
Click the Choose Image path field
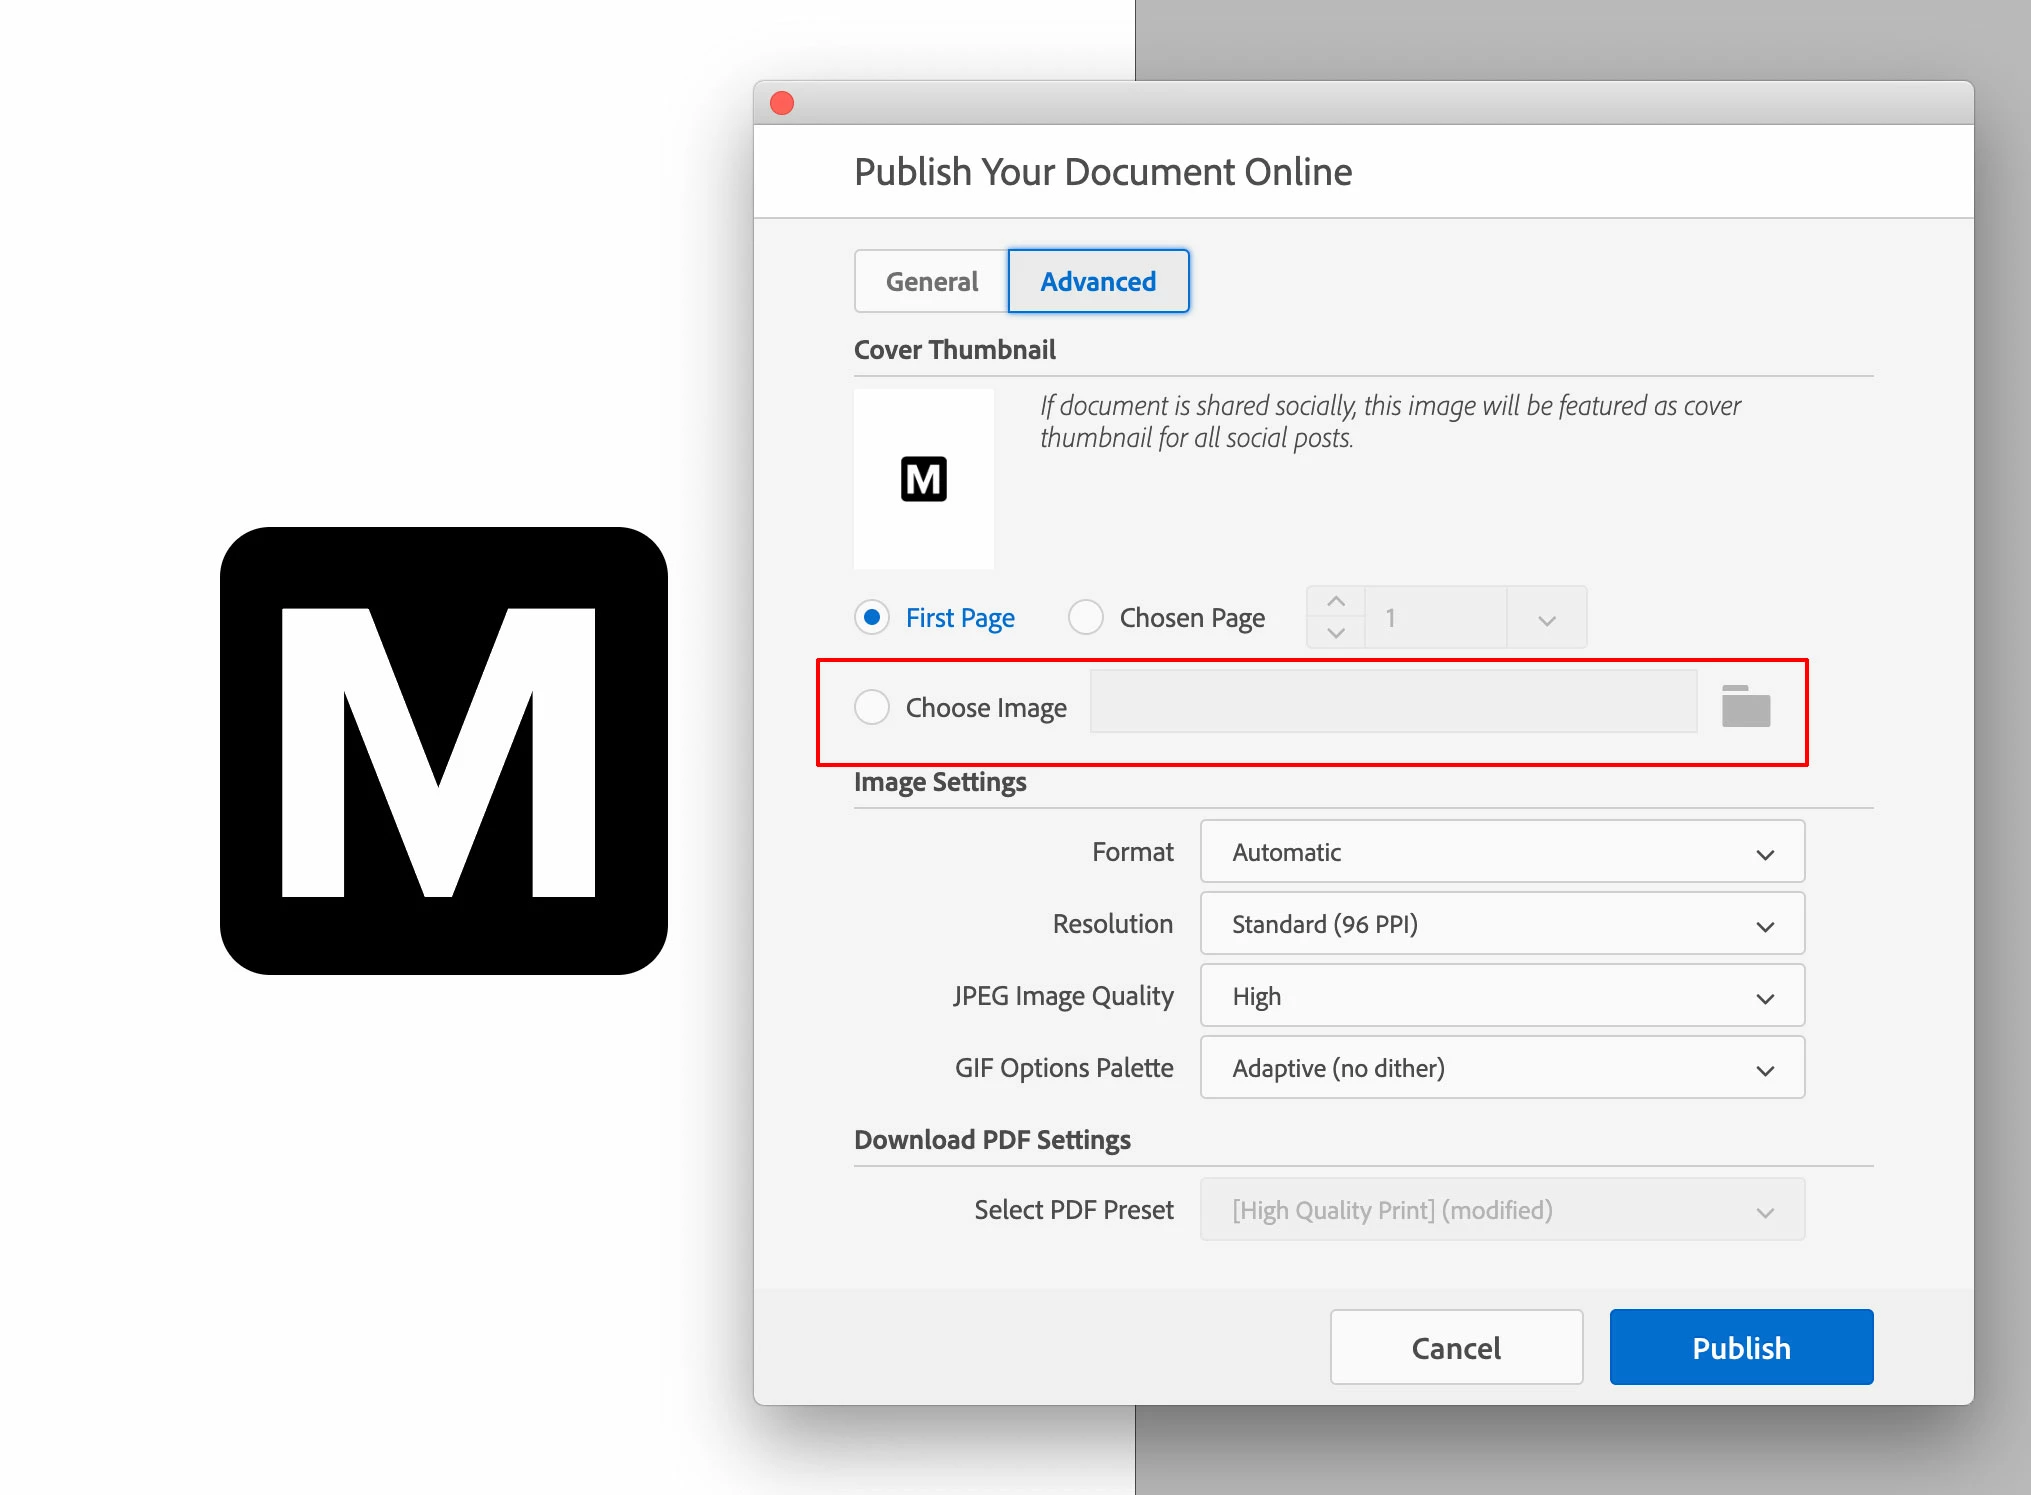point(1393,702)
